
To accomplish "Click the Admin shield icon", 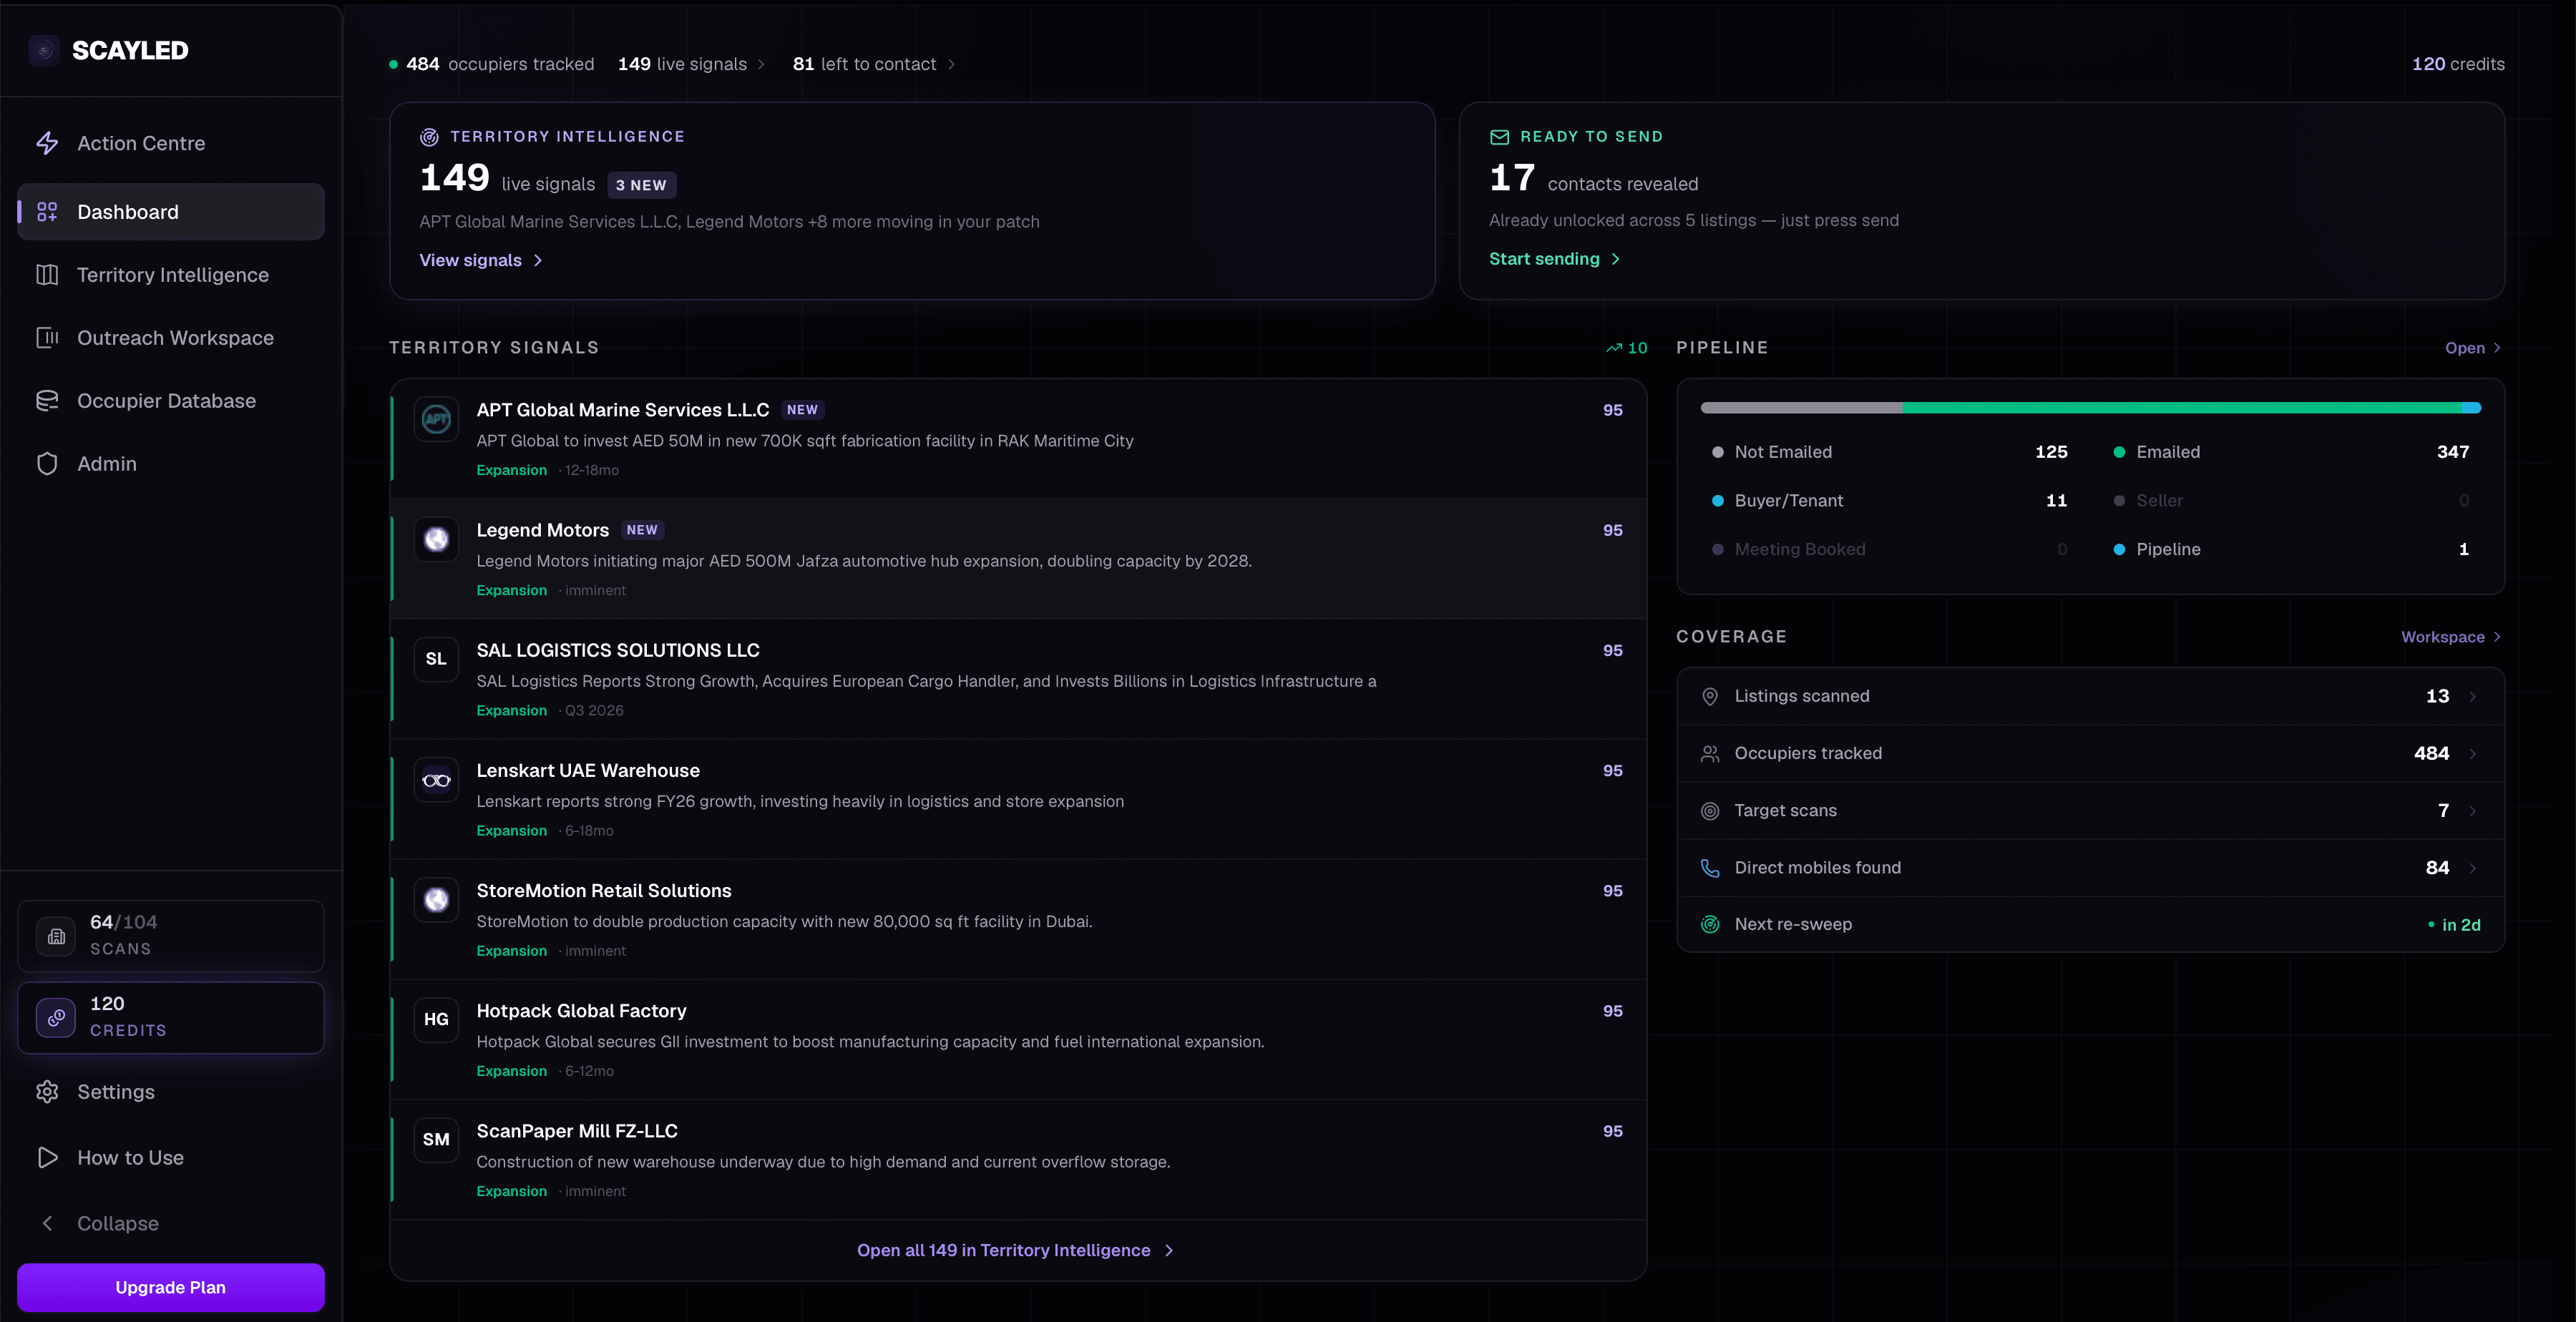I will pyautogui.click(x=47, y=464).
